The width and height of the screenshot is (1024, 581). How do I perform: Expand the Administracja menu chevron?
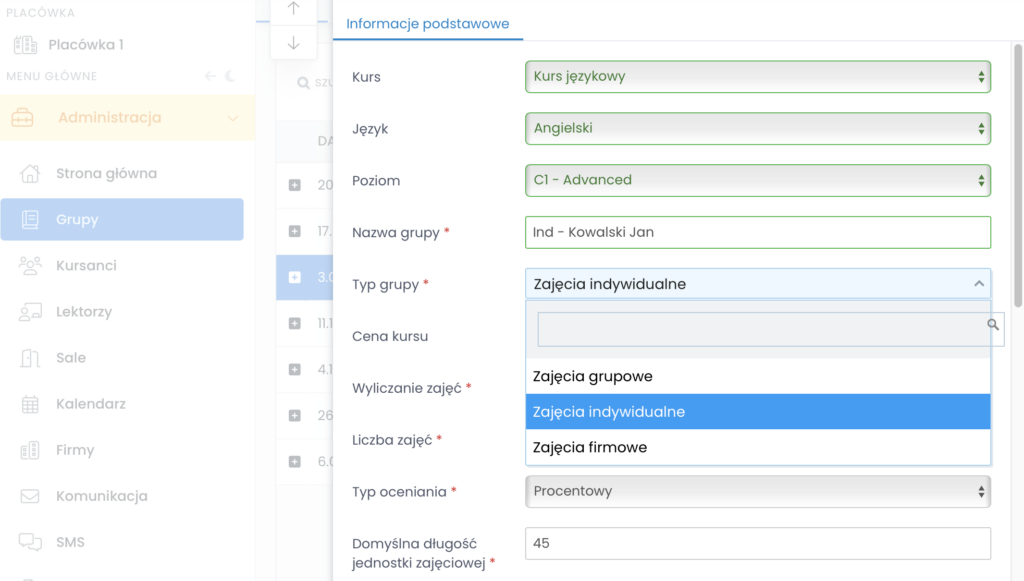(x=232, y=118)
